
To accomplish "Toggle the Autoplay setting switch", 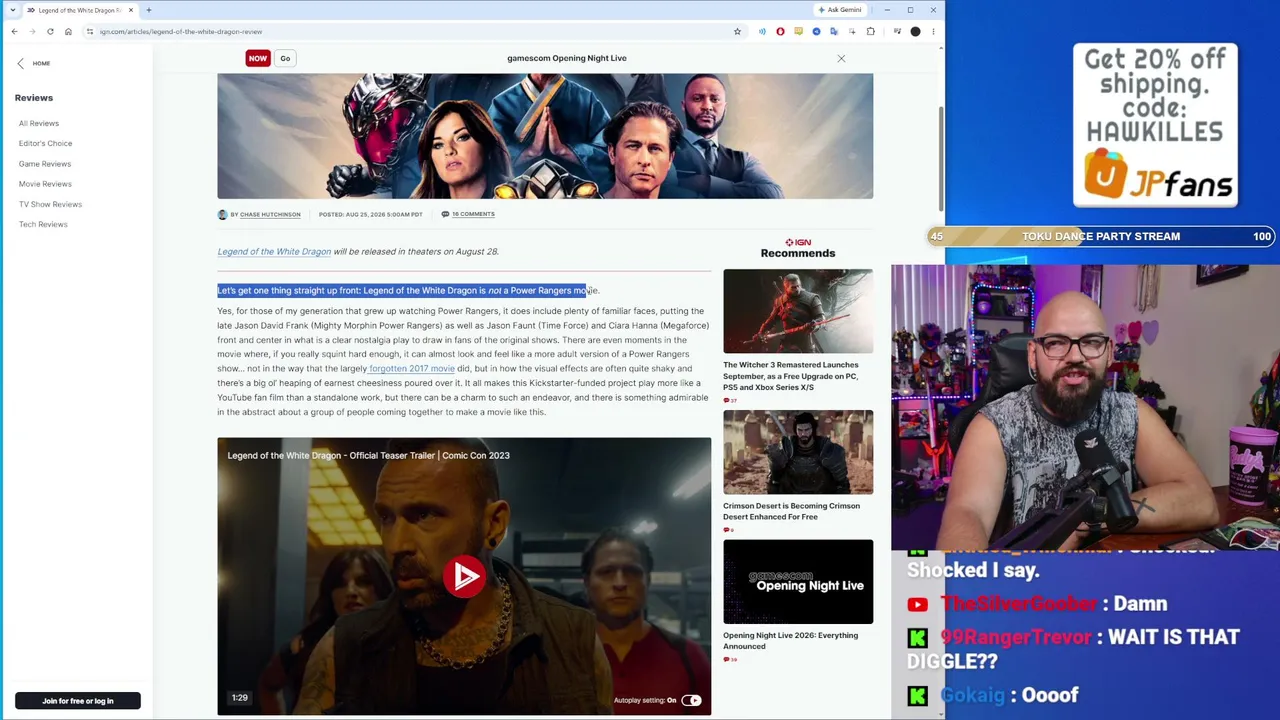I will 691,700.
